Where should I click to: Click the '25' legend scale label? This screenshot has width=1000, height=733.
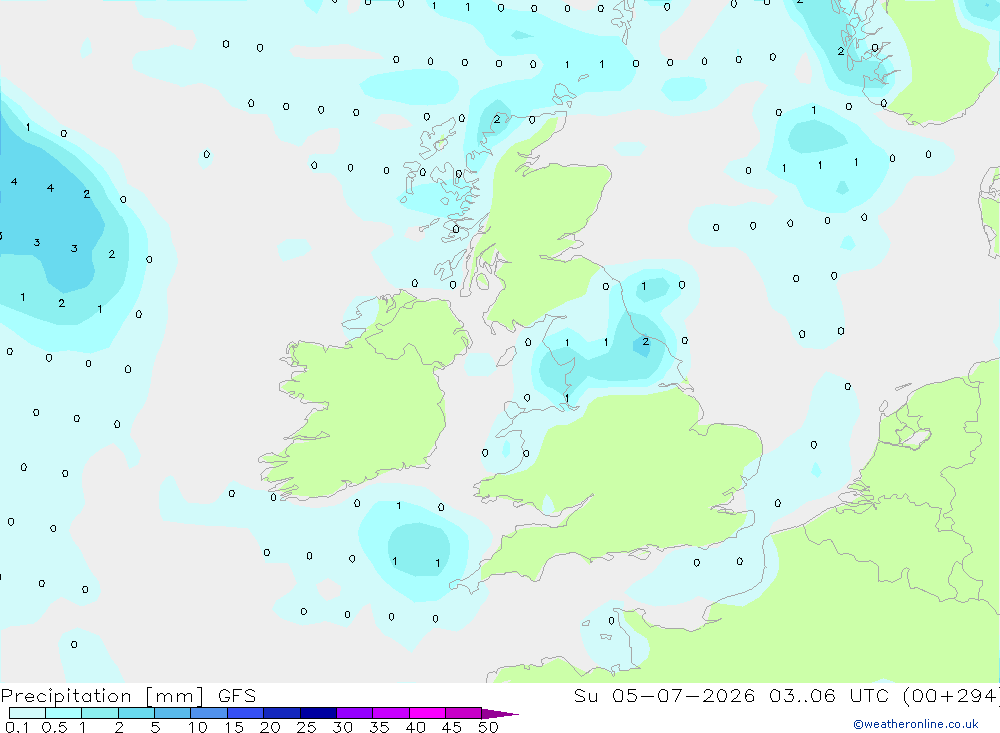(x=306, y=727)
